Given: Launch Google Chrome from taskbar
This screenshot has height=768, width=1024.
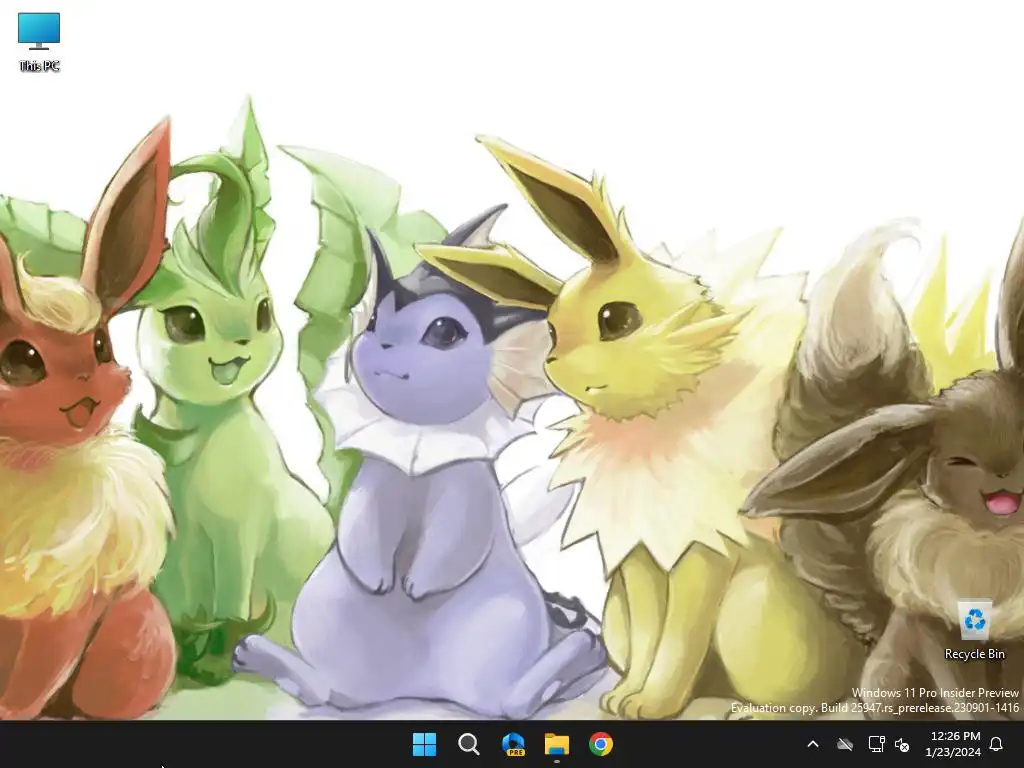Looking at the screenshot, I should coord(601,744).
